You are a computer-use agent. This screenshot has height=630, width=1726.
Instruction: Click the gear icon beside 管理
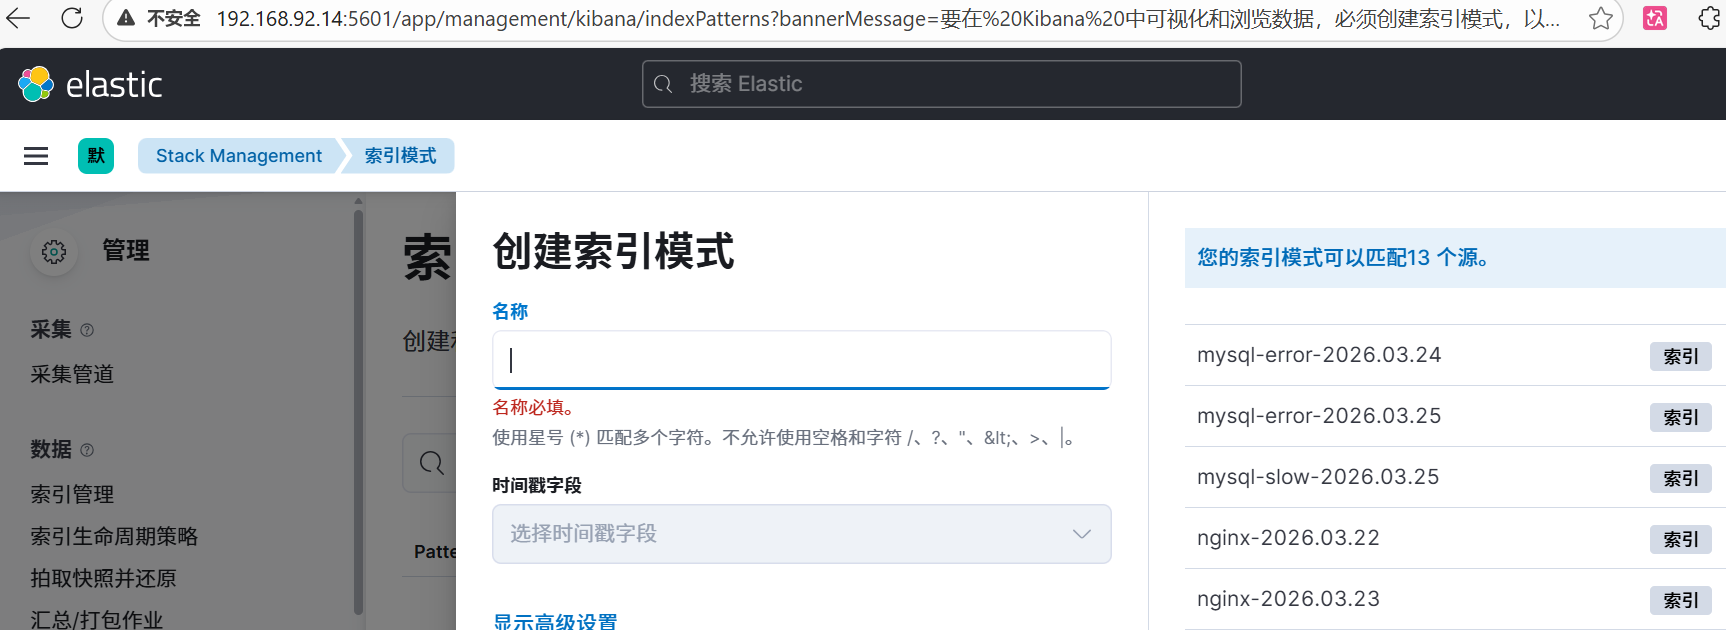tap(54, 252)
